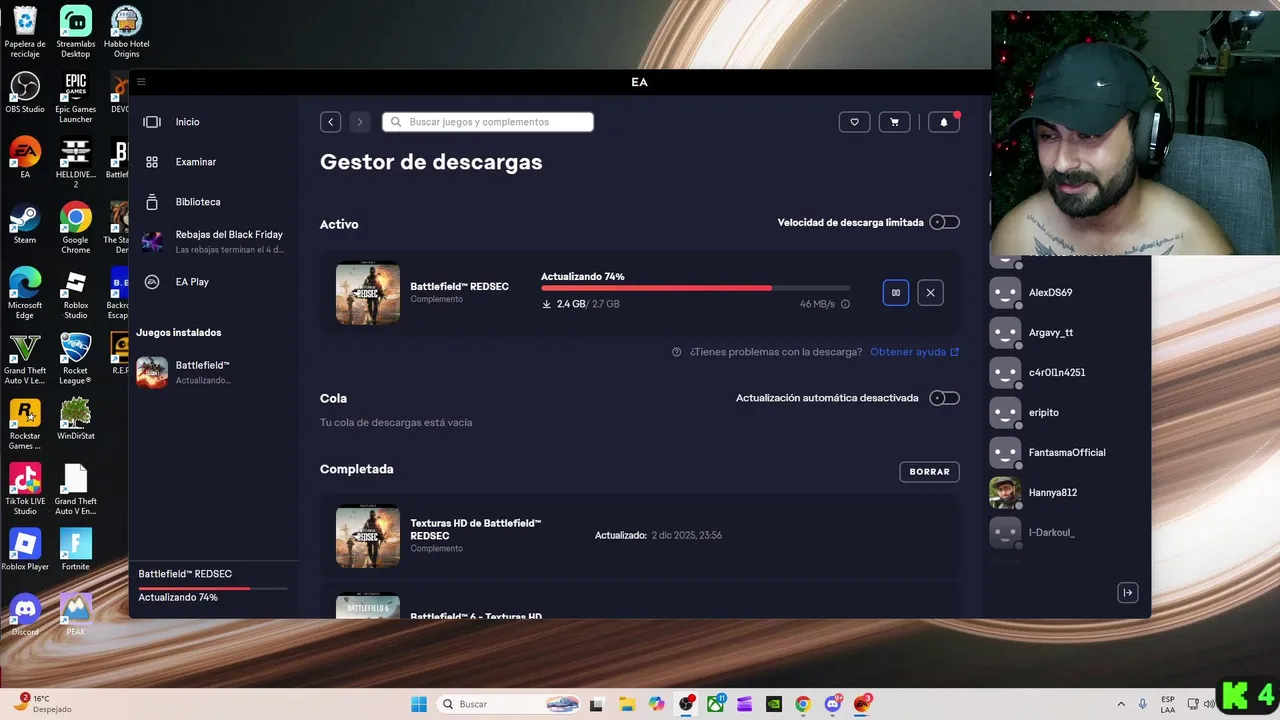This screenshot has height=720, width=1280.
Task: Select friend AlexDS69
Action: 1050,293
